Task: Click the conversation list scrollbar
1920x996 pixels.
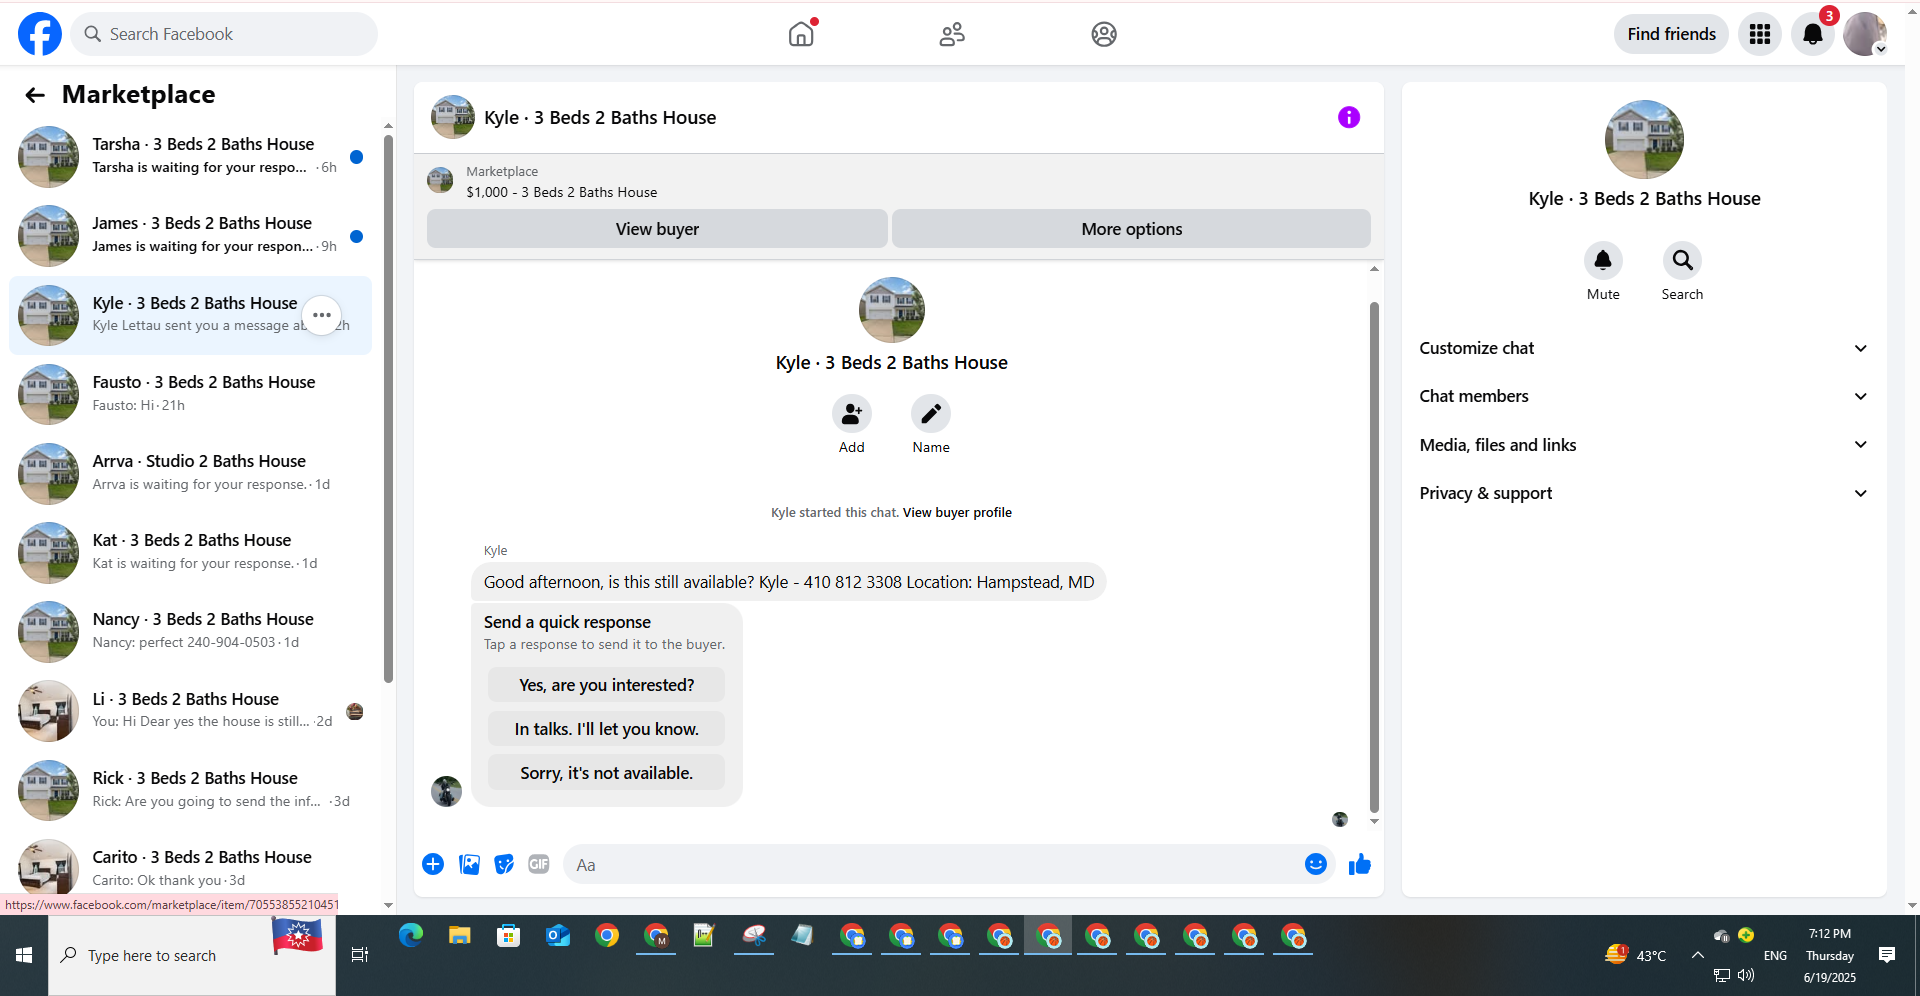Action: [x=388, y=410]
